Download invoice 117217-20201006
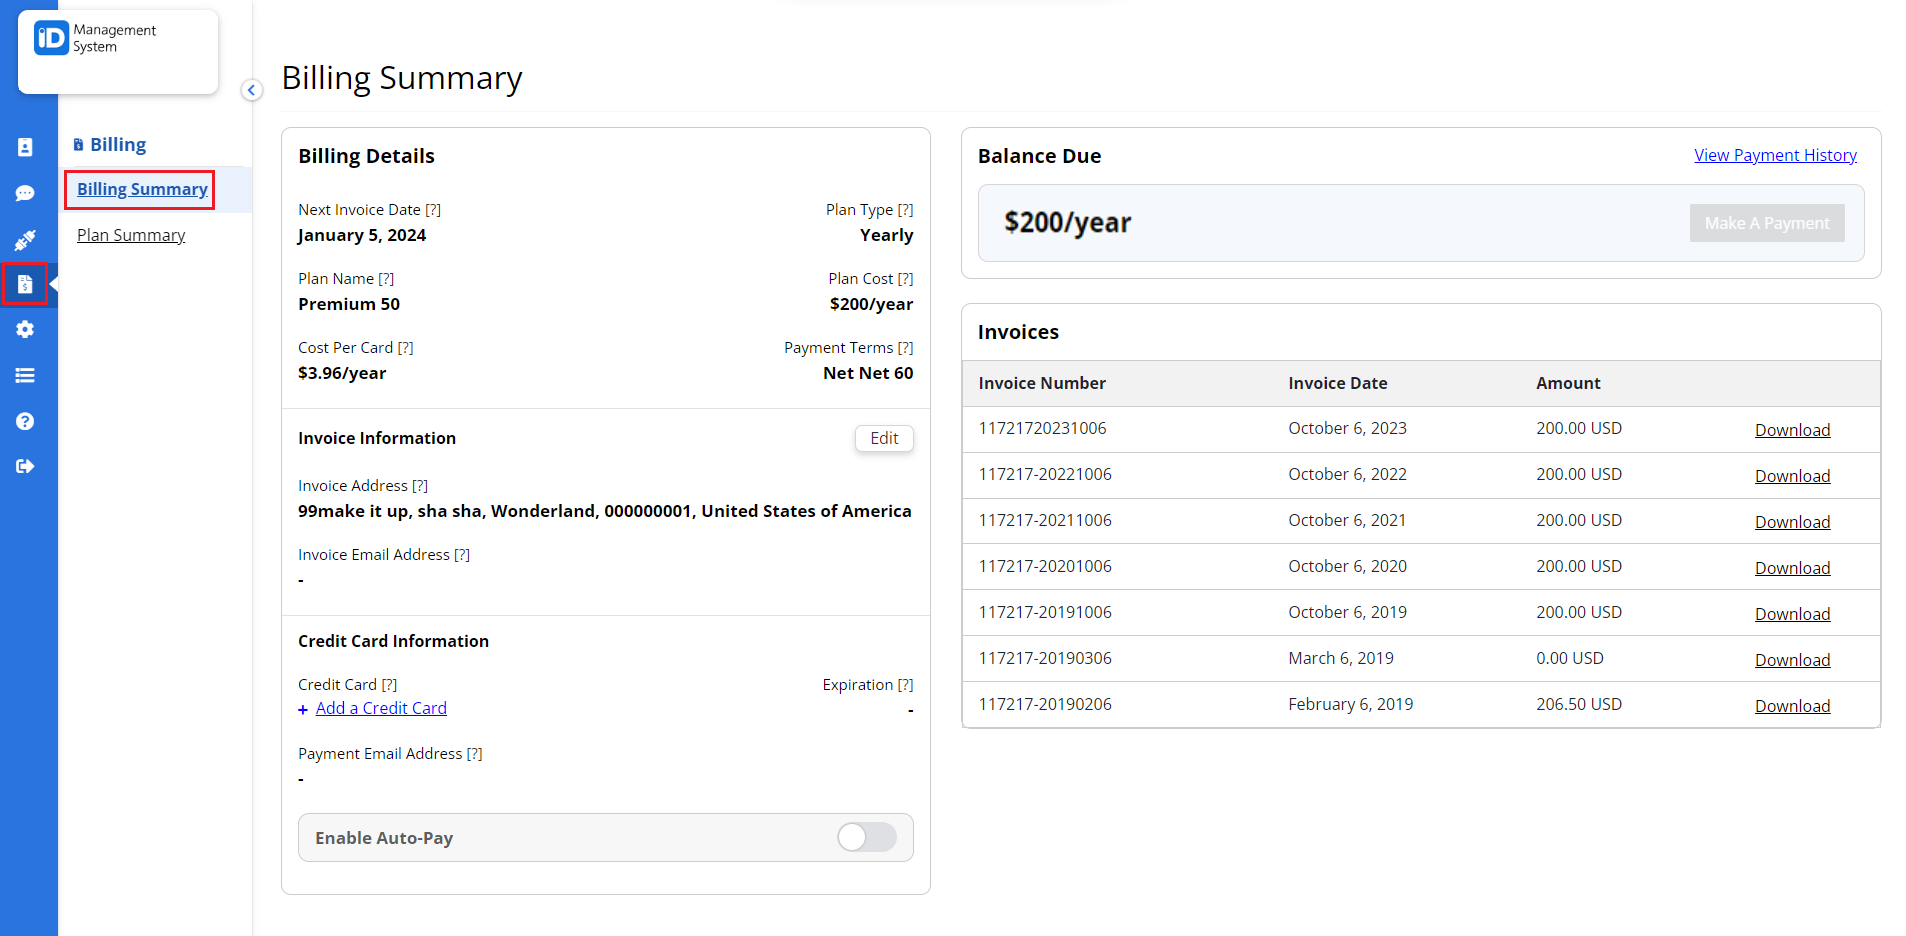Image resolution: width=1906 pixels, height=936 pixels. coord(1792,568)
